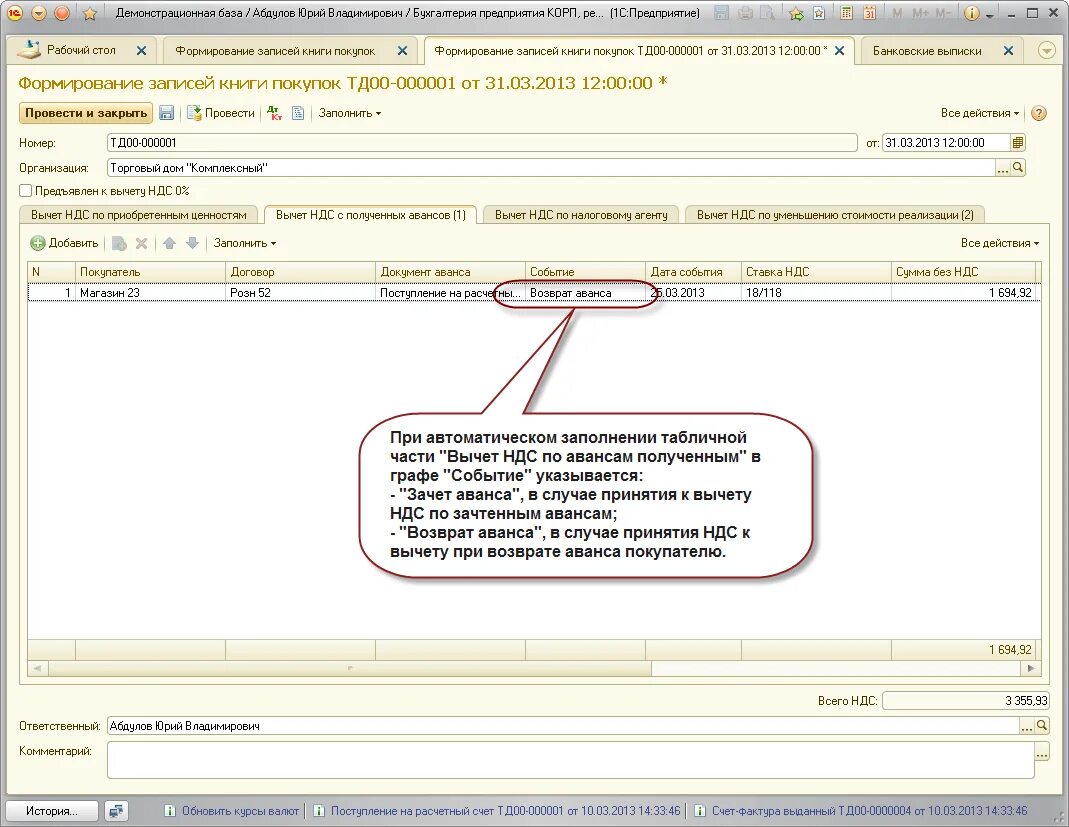
Task: Click the M+ memory button
Action: [920, 13]
